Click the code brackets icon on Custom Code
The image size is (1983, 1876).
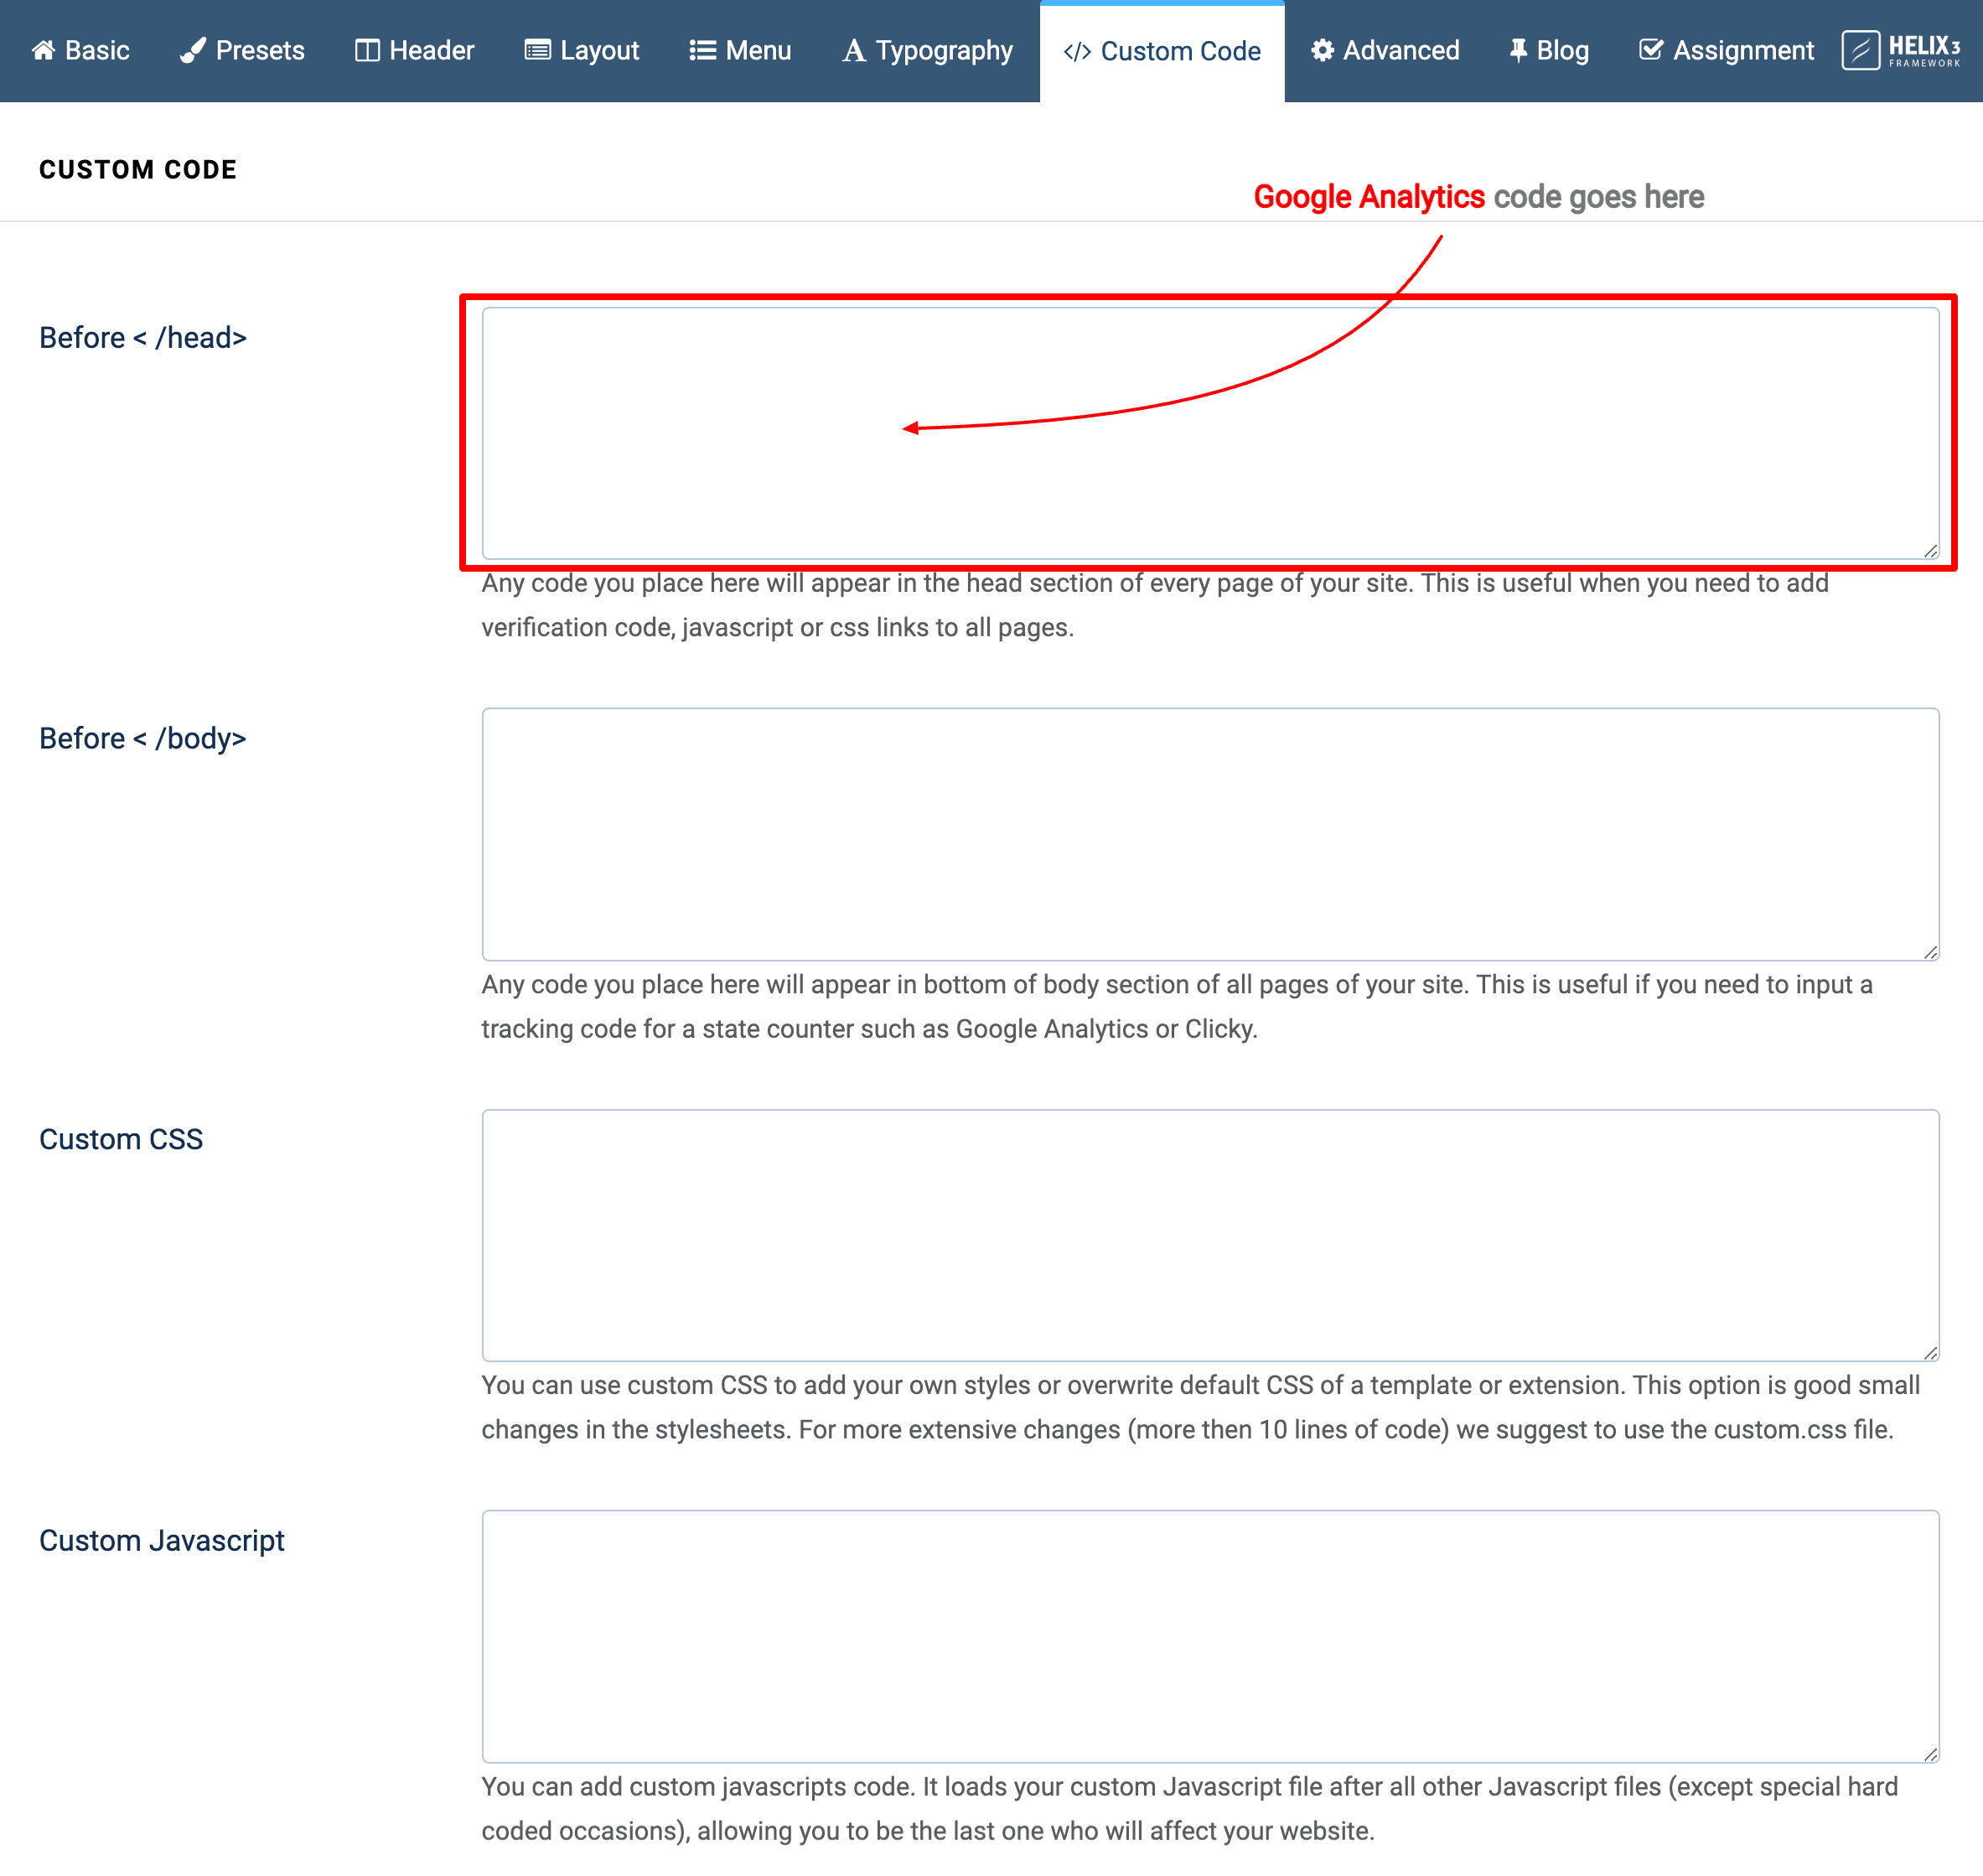1078,50
